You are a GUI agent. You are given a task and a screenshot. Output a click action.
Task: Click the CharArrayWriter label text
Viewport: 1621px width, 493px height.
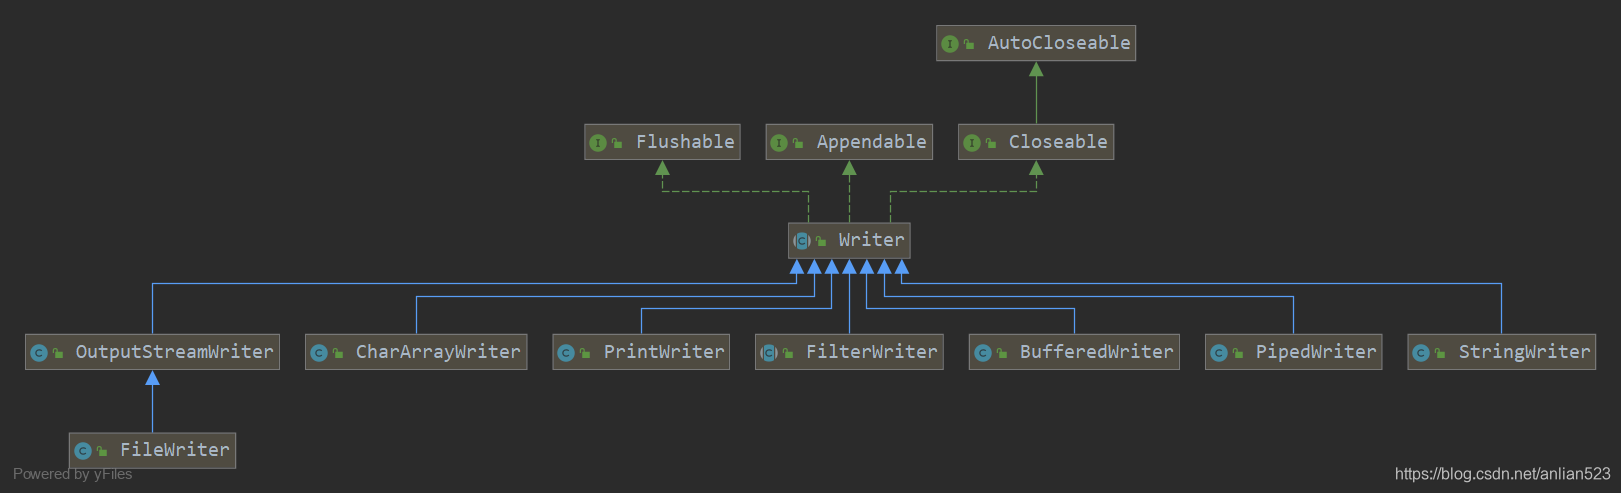438,352
